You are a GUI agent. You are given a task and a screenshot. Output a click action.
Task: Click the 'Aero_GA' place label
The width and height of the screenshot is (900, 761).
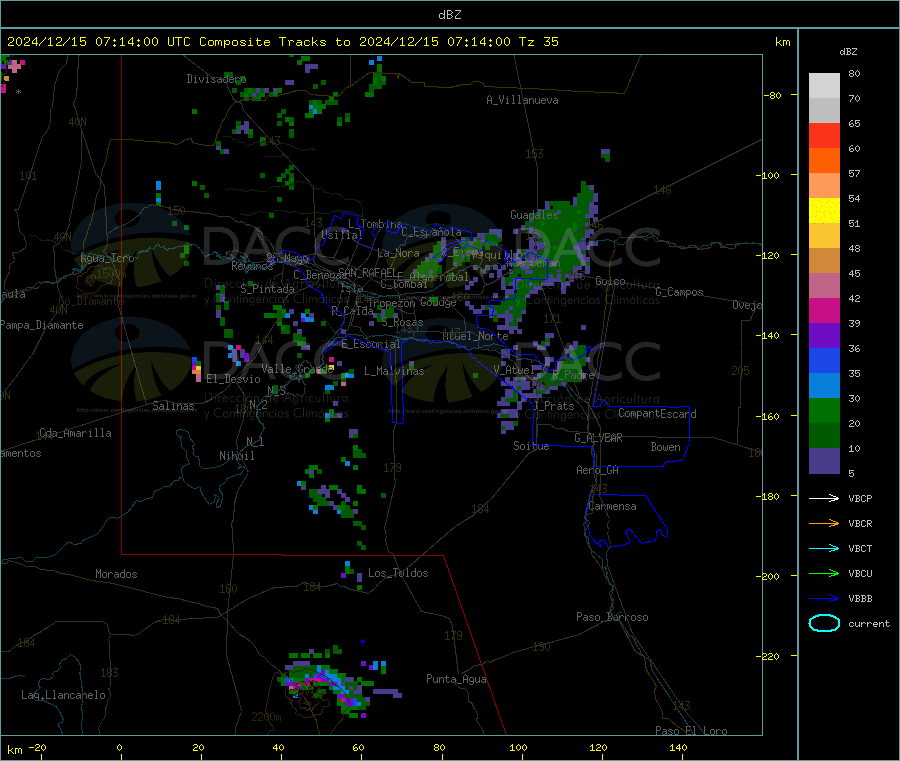597,470
